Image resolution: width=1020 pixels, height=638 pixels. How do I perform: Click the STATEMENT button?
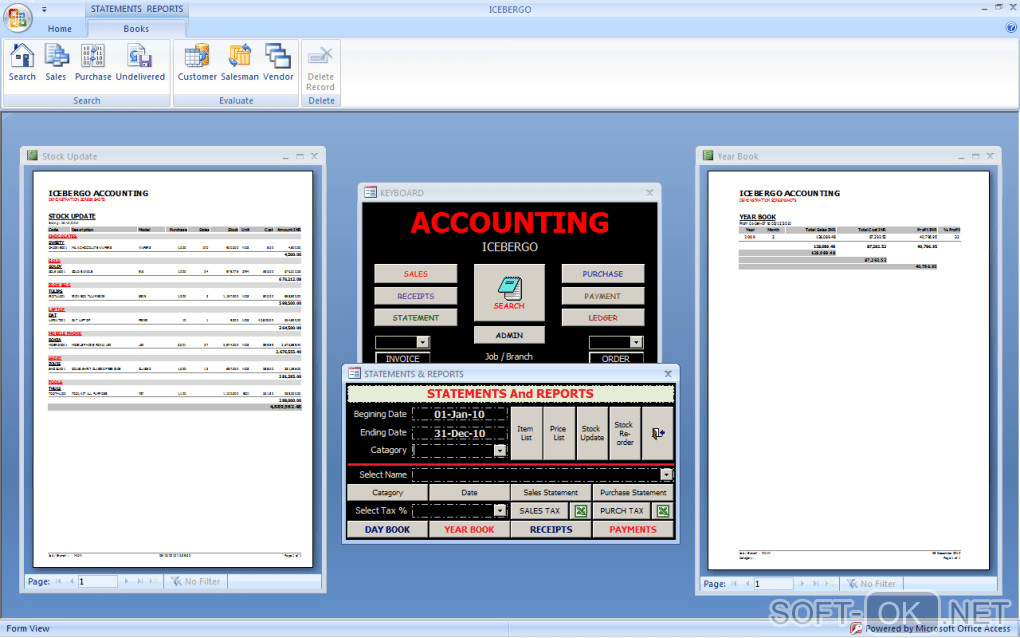pos(416,318)
